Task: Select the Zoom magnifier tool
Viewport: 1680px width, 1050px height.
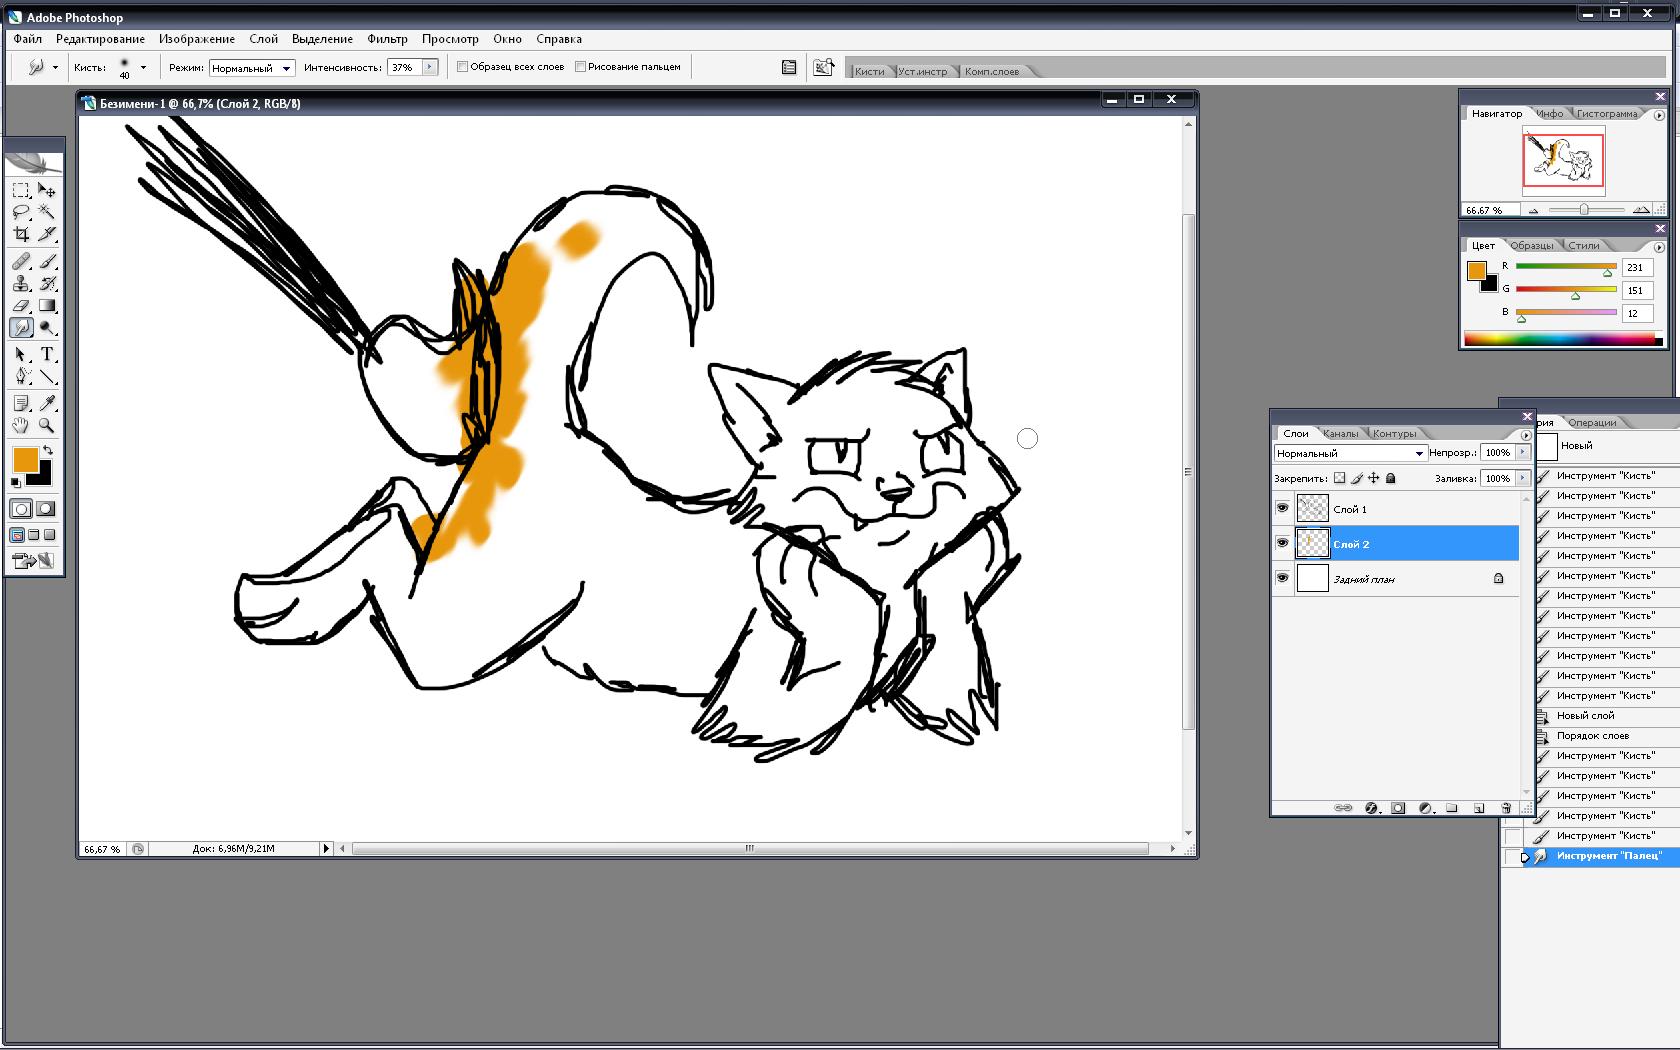Action: tap(47, 425)
